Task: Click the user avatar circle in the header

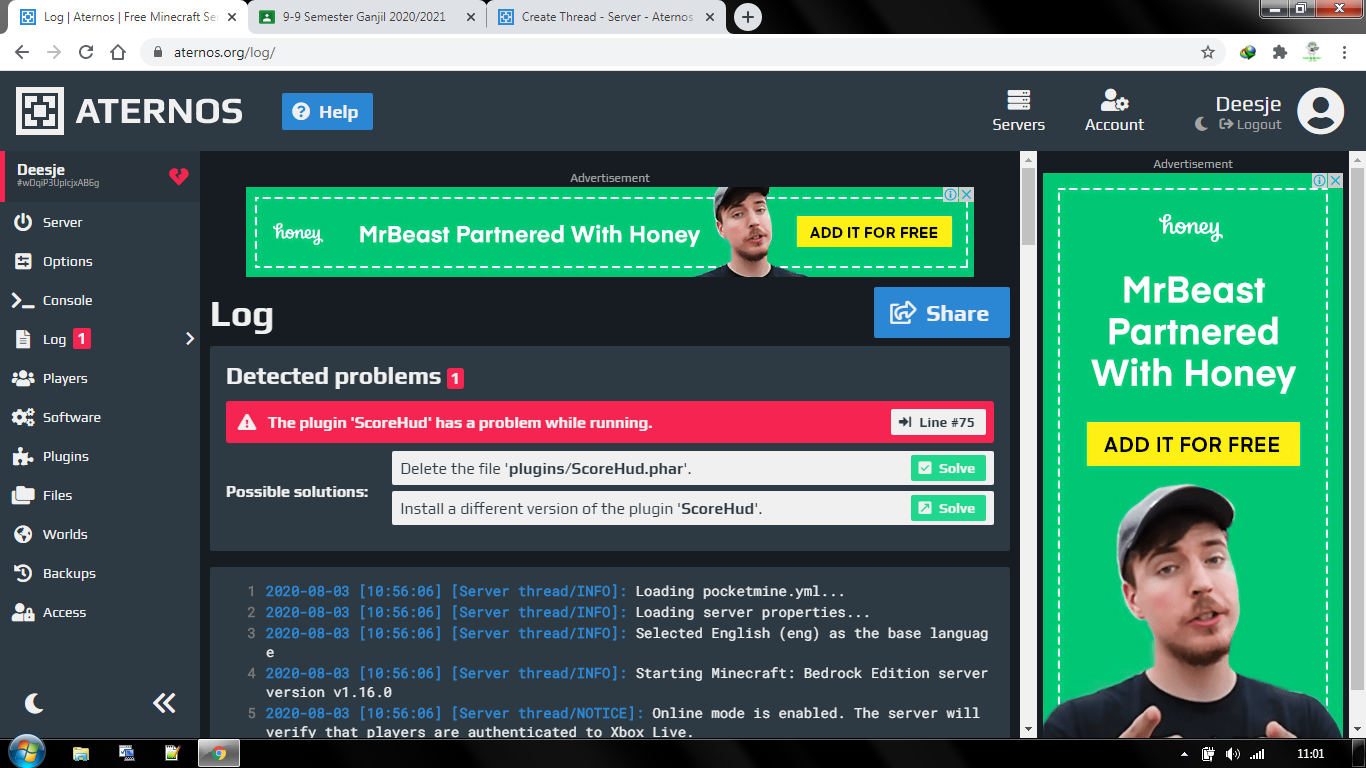Action: tap(1320, 111)
